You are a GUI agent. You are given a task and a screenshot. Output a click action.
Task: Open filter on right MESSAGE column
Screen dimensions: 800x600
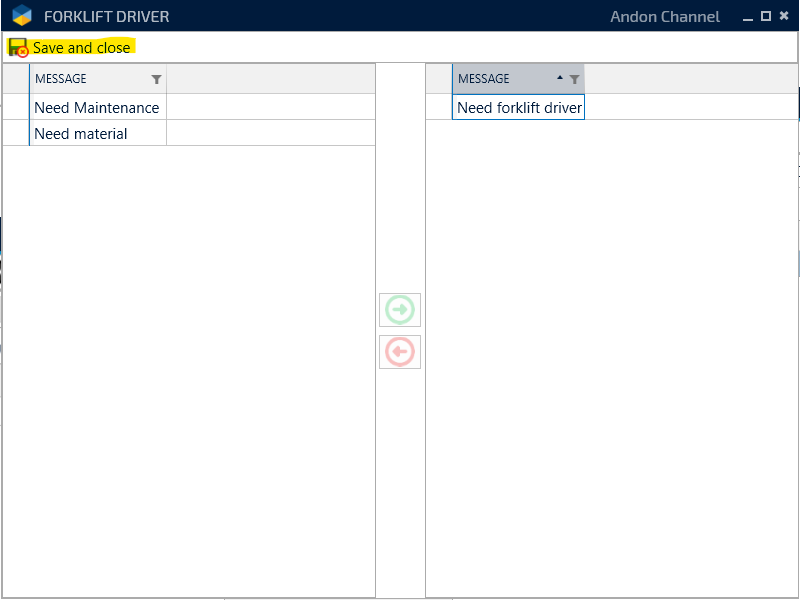click(574, 79)
